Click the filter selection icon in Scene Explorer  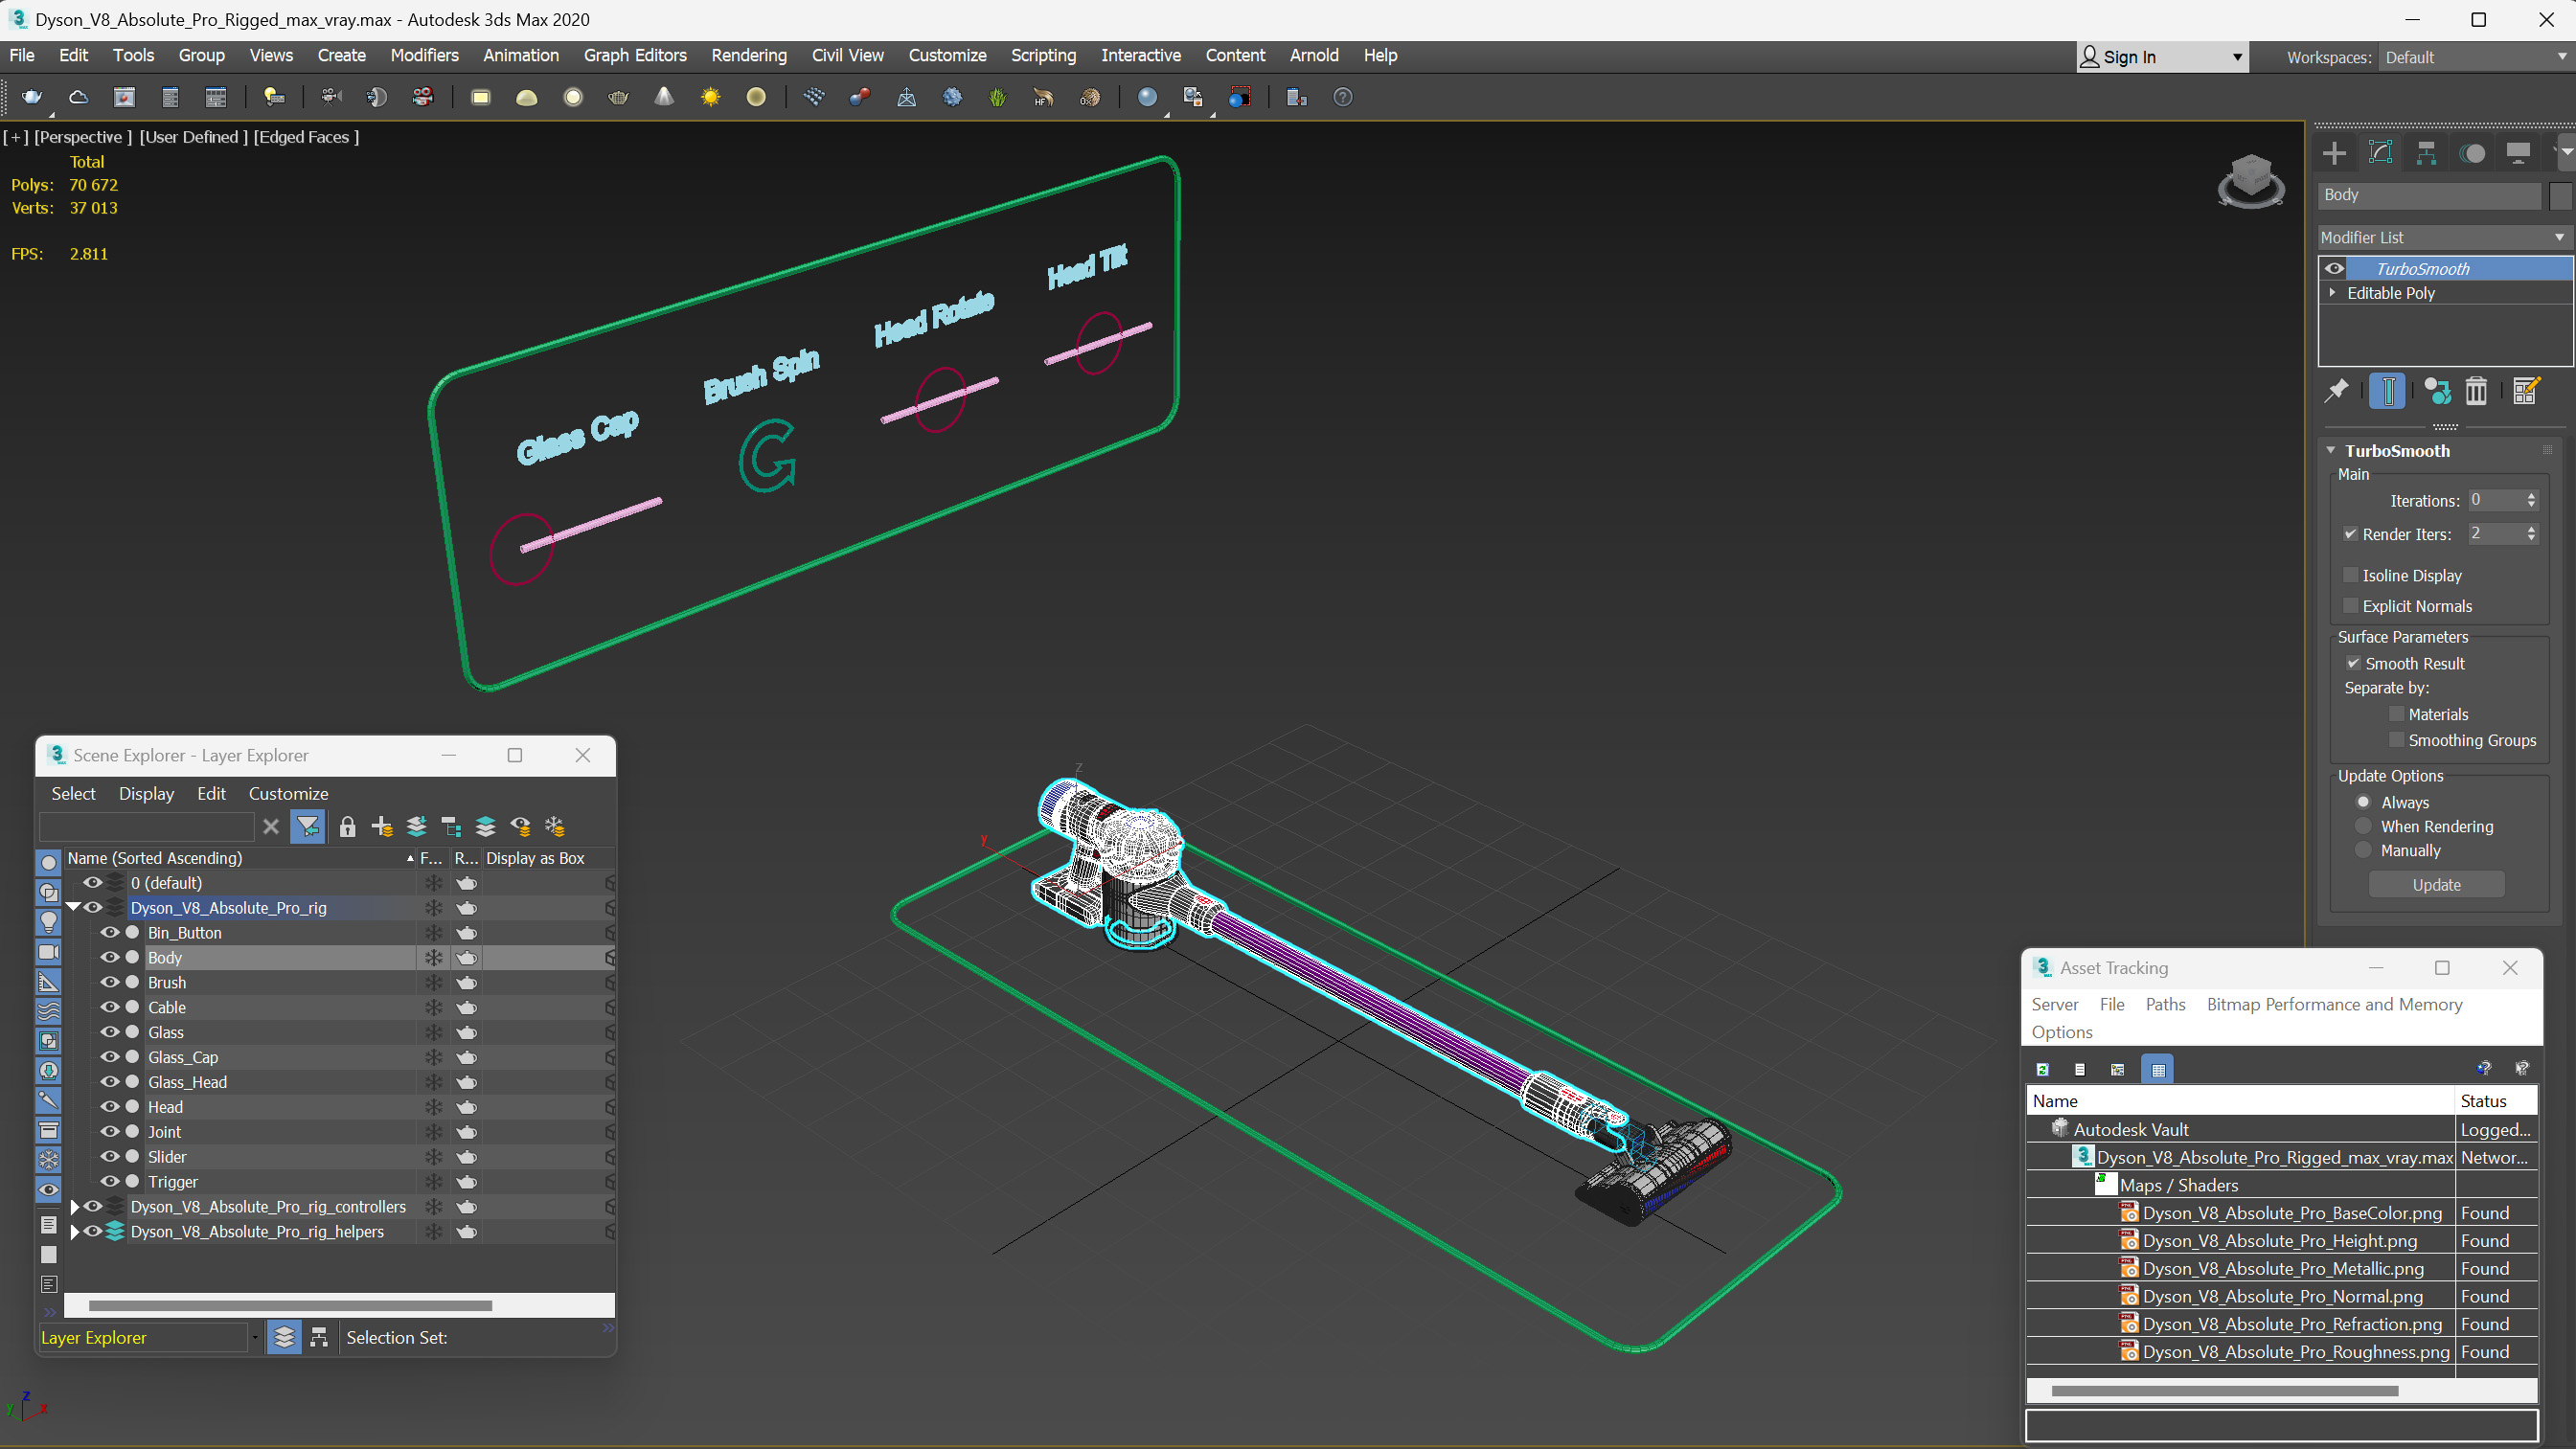click(308, 827)
